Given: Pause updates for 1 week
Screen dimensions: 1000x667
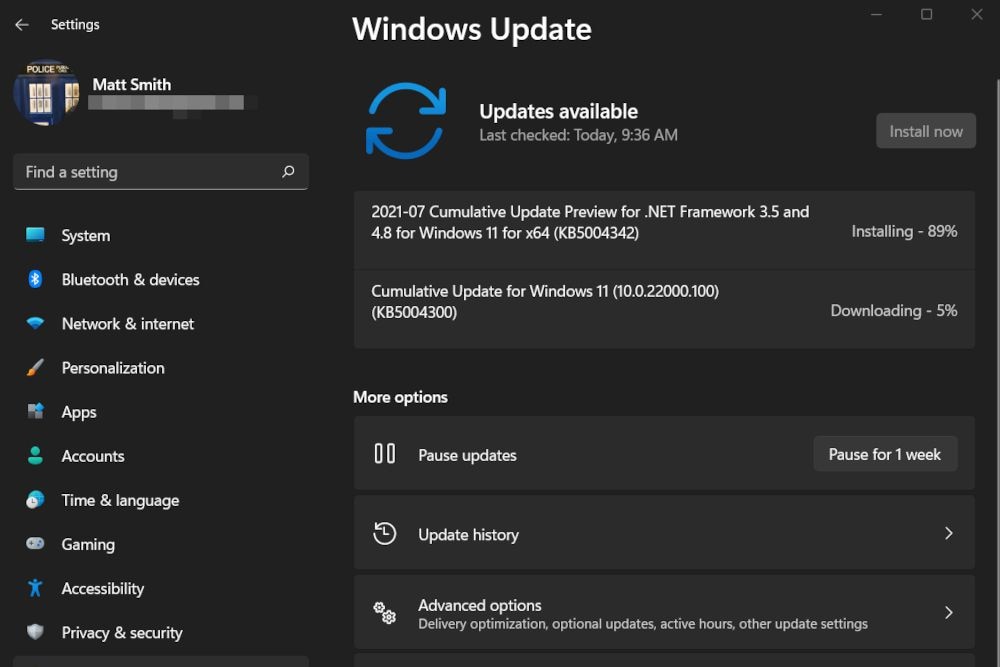Looking at the screenshot, I should point(885,453).
